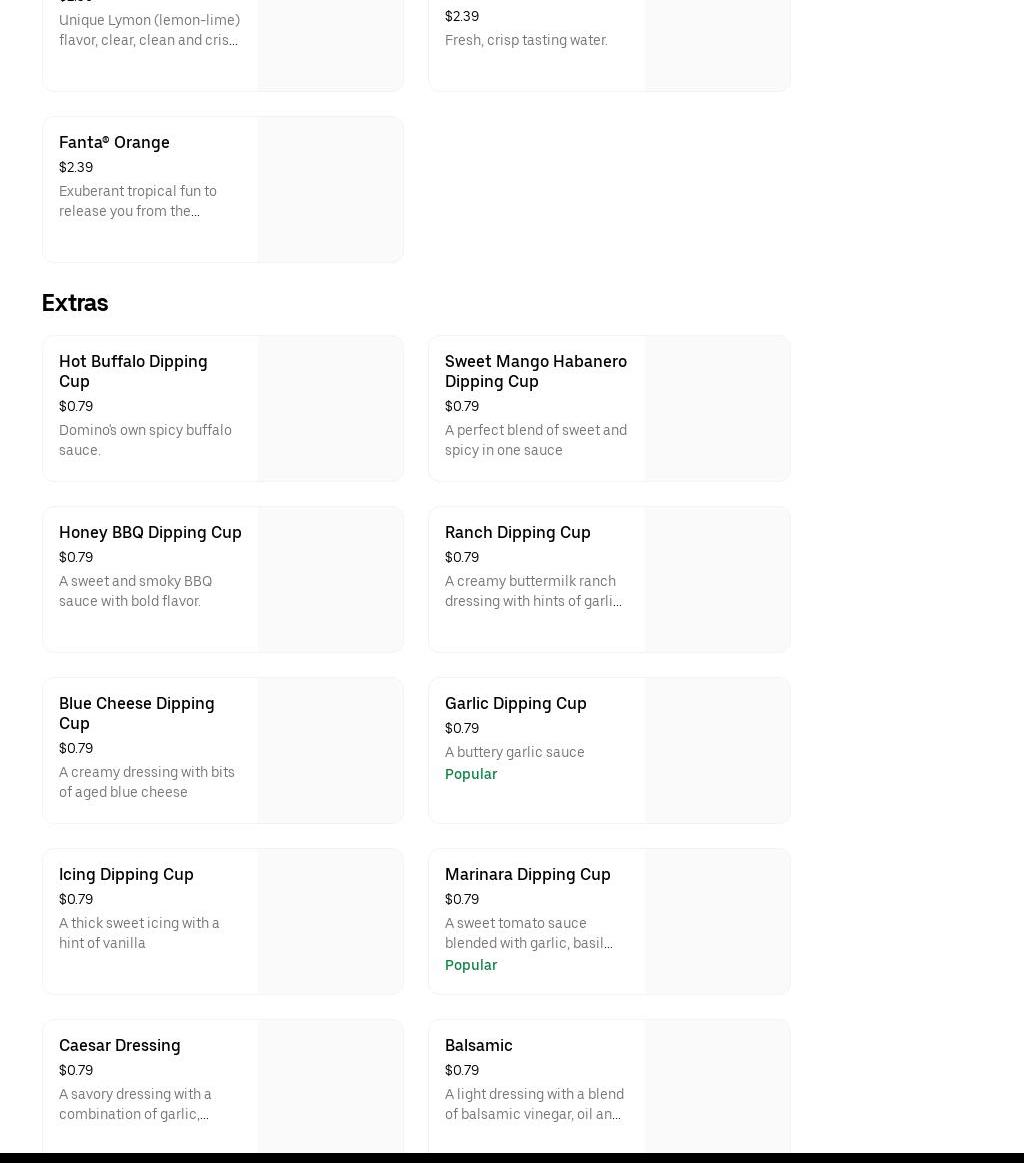
Task: Open Blue Cheese Dipping Cup
Action: pyautogui.click(x=223, y=751)
